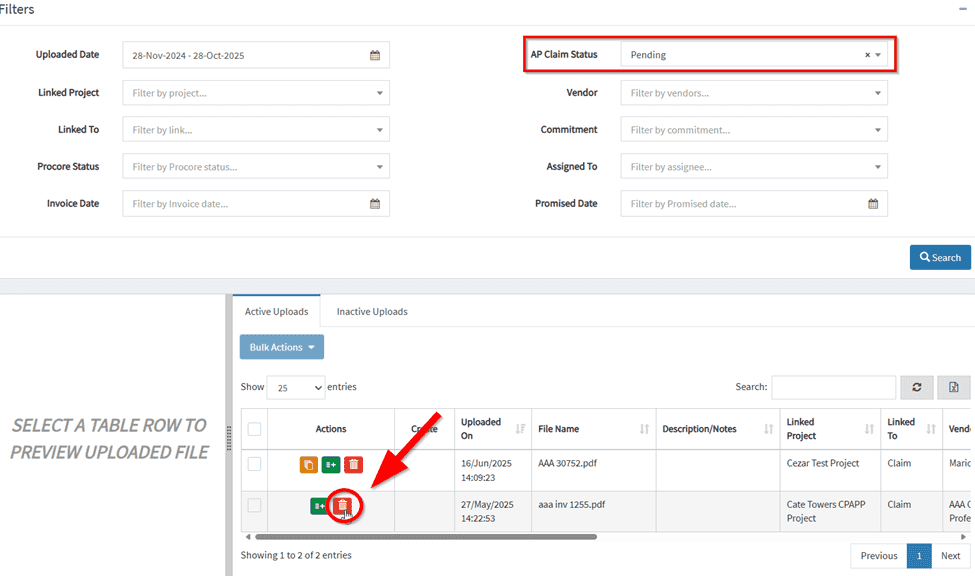Refresh the uploads table
The height and width of the screenshot is (576, 975).
pyautogui.click(x=917, y=387)
